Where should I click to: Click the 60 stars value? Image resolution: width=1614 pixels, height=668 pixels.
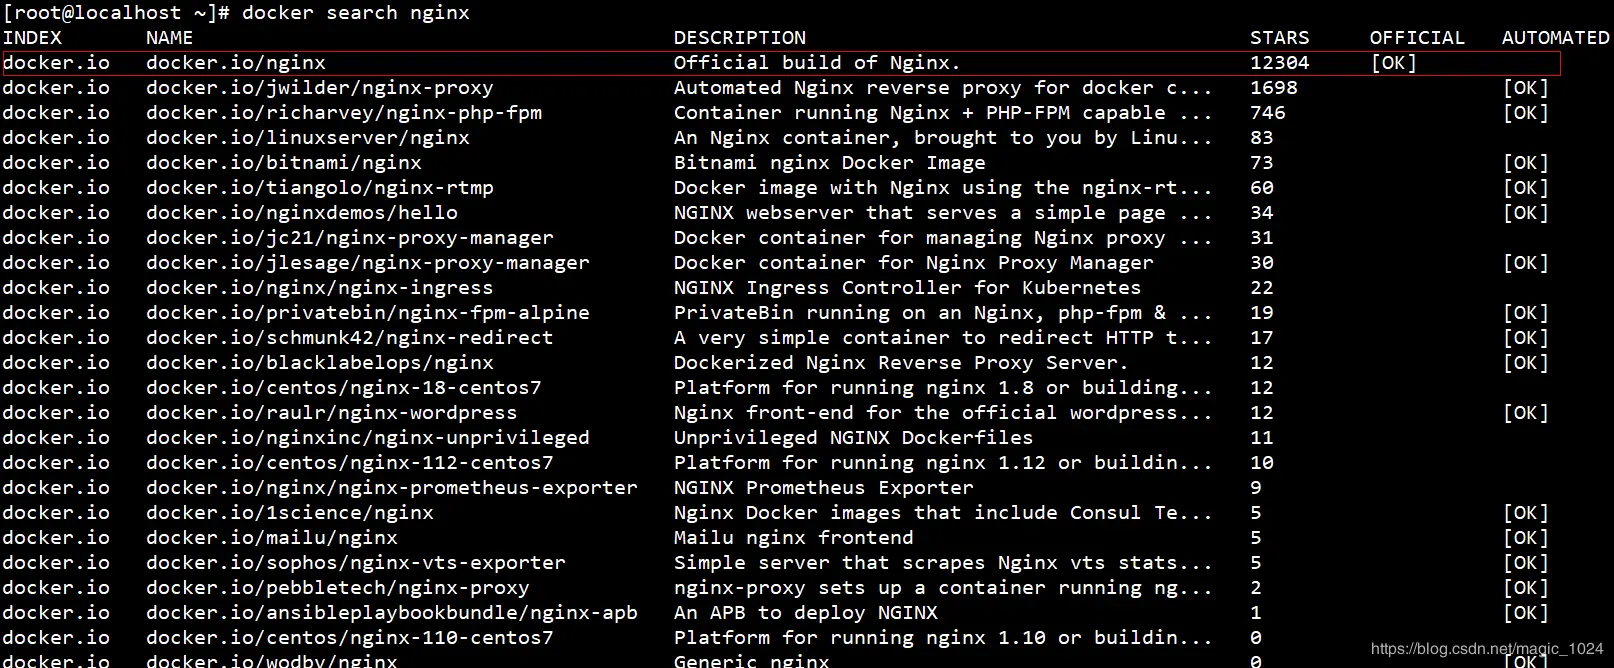(x=1262, y=188)
